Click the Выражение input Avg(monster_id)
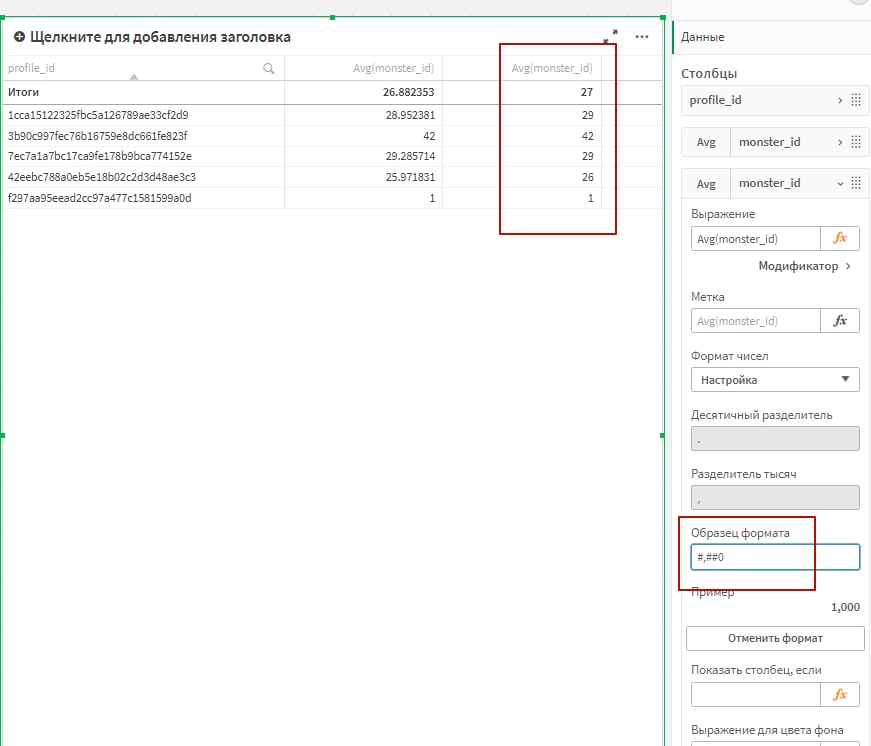Image resolution: width=871 pixels, height=746 pixels. [x=755, y=239]
